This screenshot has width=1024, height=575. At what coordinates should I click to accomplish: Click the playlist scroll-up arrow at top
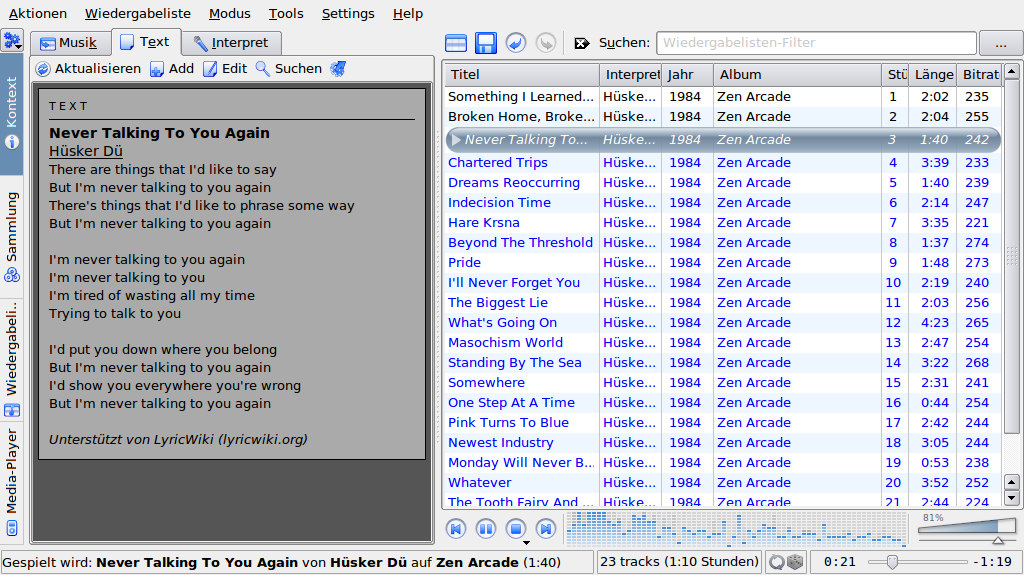click(x=1012, y=71)
